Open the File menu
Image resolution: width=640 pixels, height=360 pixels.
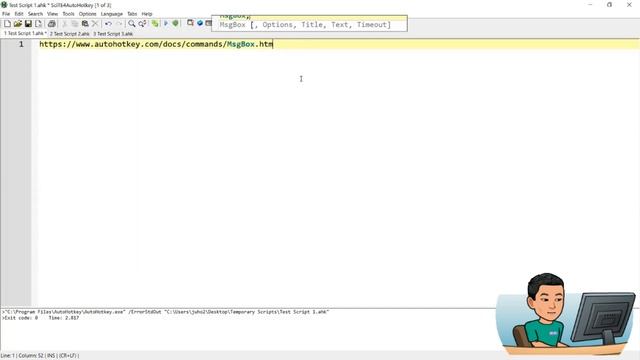[6, 14]
